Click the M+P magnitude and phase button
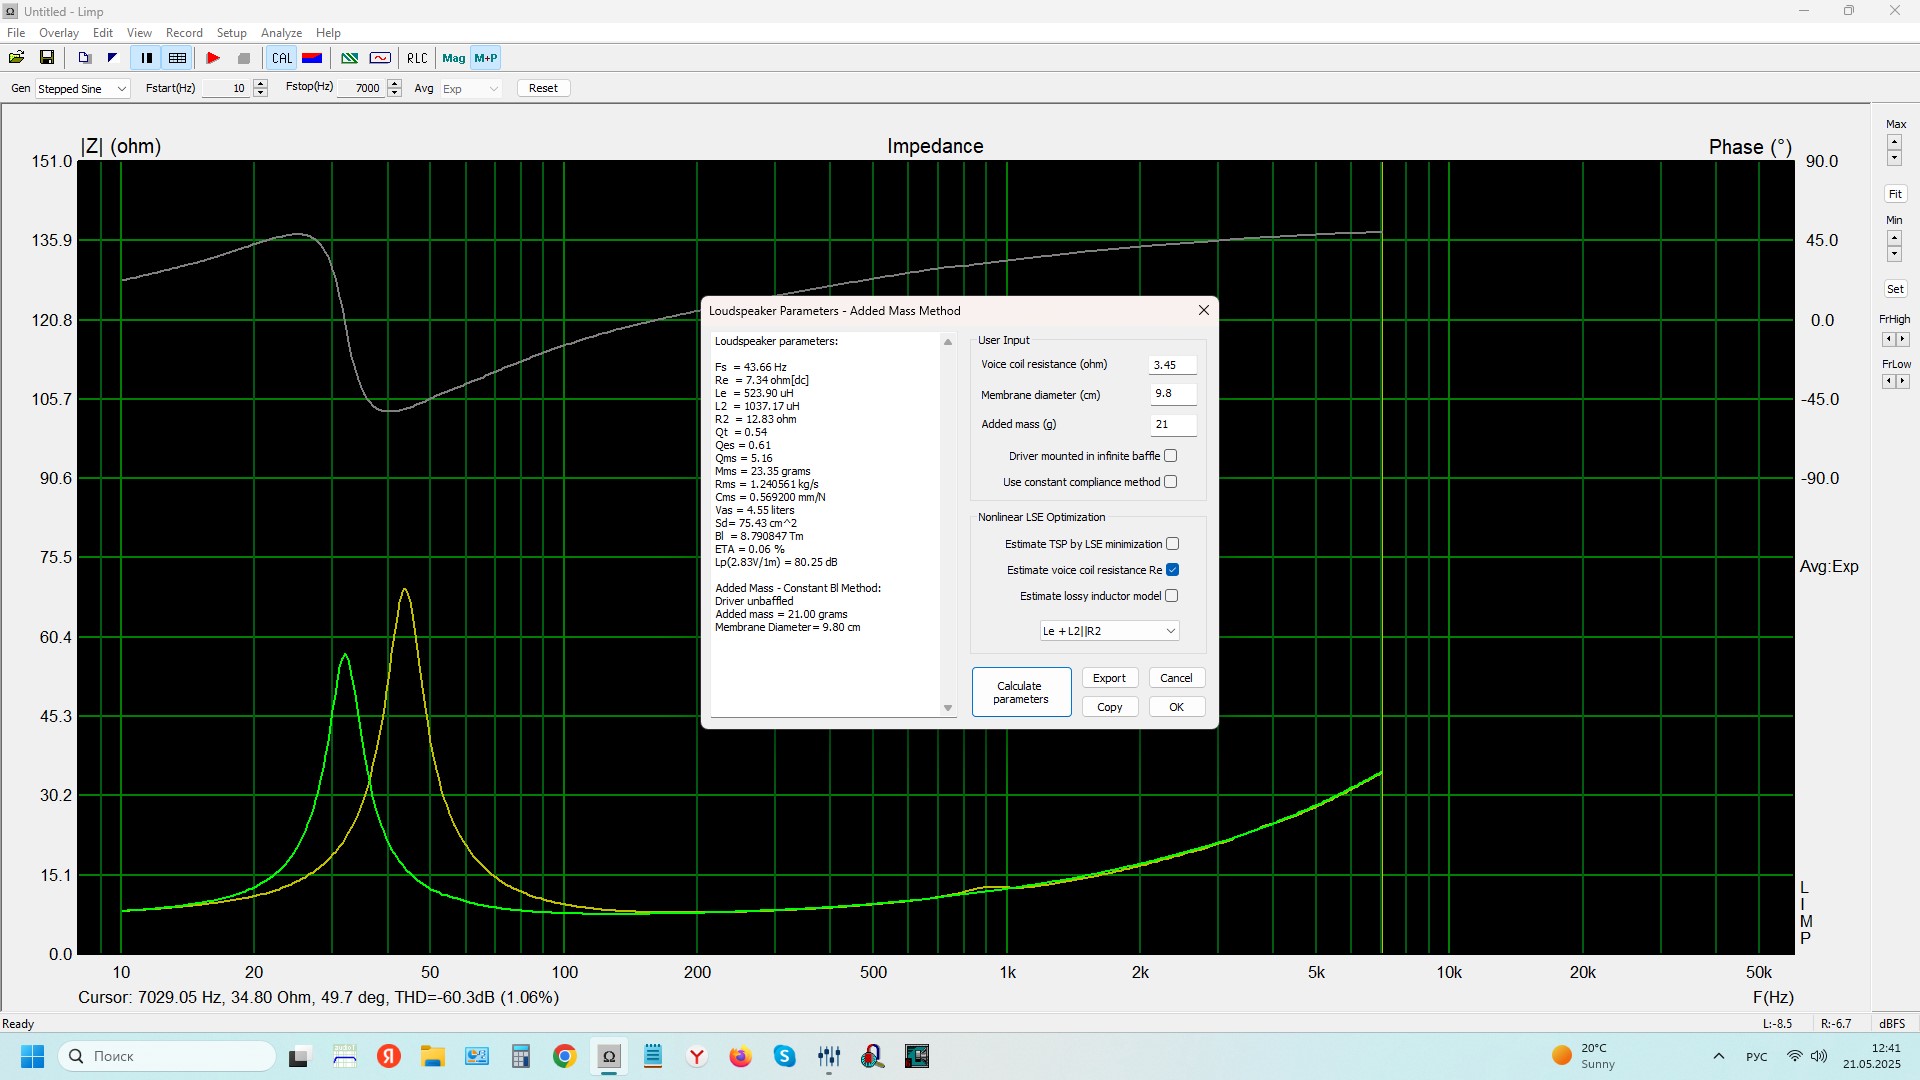The width and height of the screenshot is (1920, 1080). pyautogui.click(x=486, y=58)
